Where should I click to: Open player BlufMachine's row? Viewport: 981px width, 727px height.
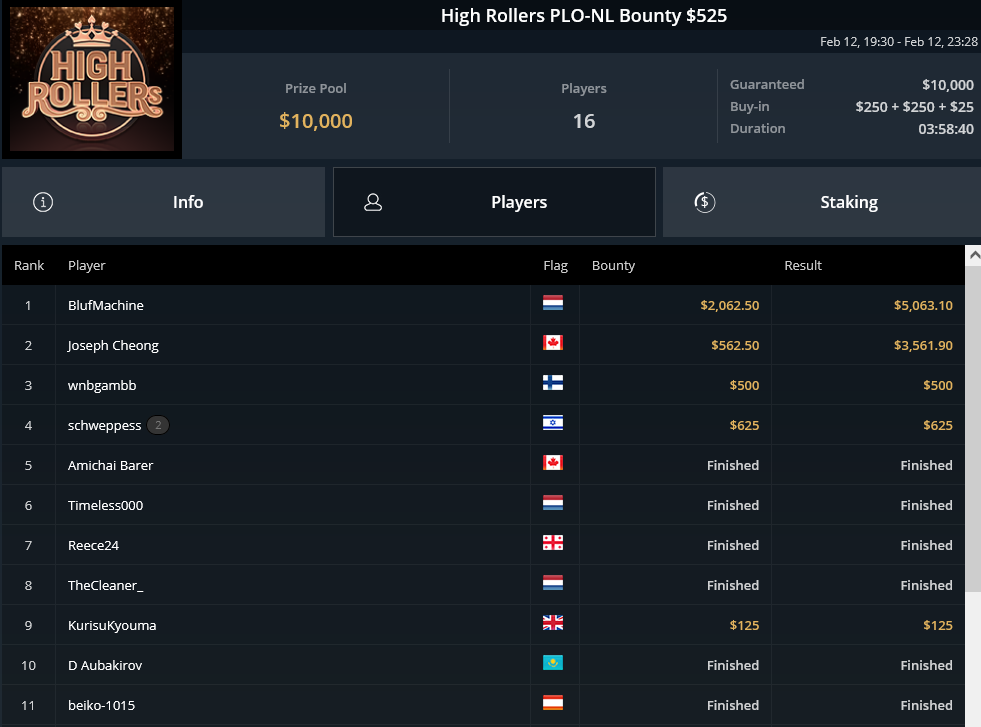pyautogui.click(x=483, y=305)
